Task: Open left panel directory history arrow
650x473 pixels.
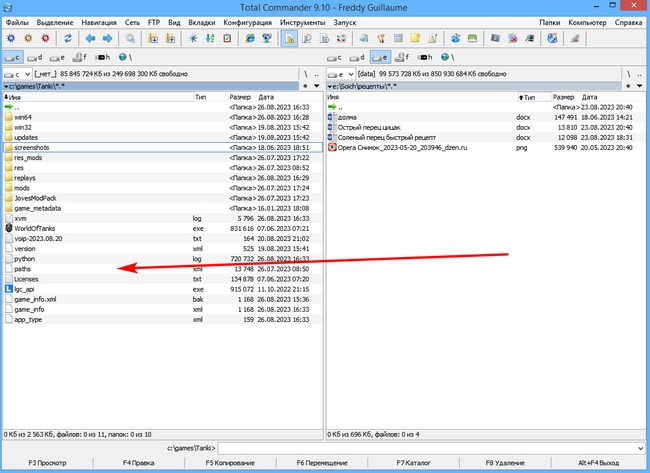Action: [x=317, y=86]
